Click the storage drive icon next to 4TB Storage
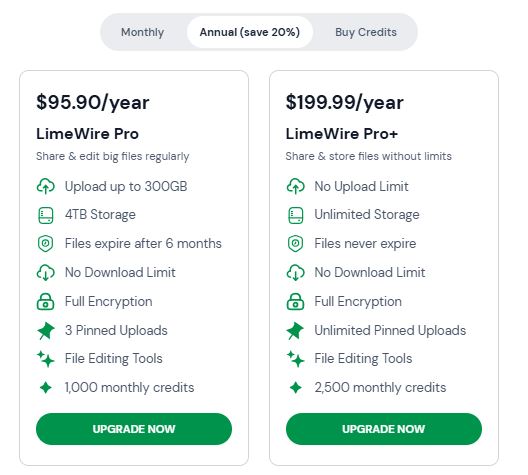The width and height of the screenshot is (528, 475). point(45,215)
